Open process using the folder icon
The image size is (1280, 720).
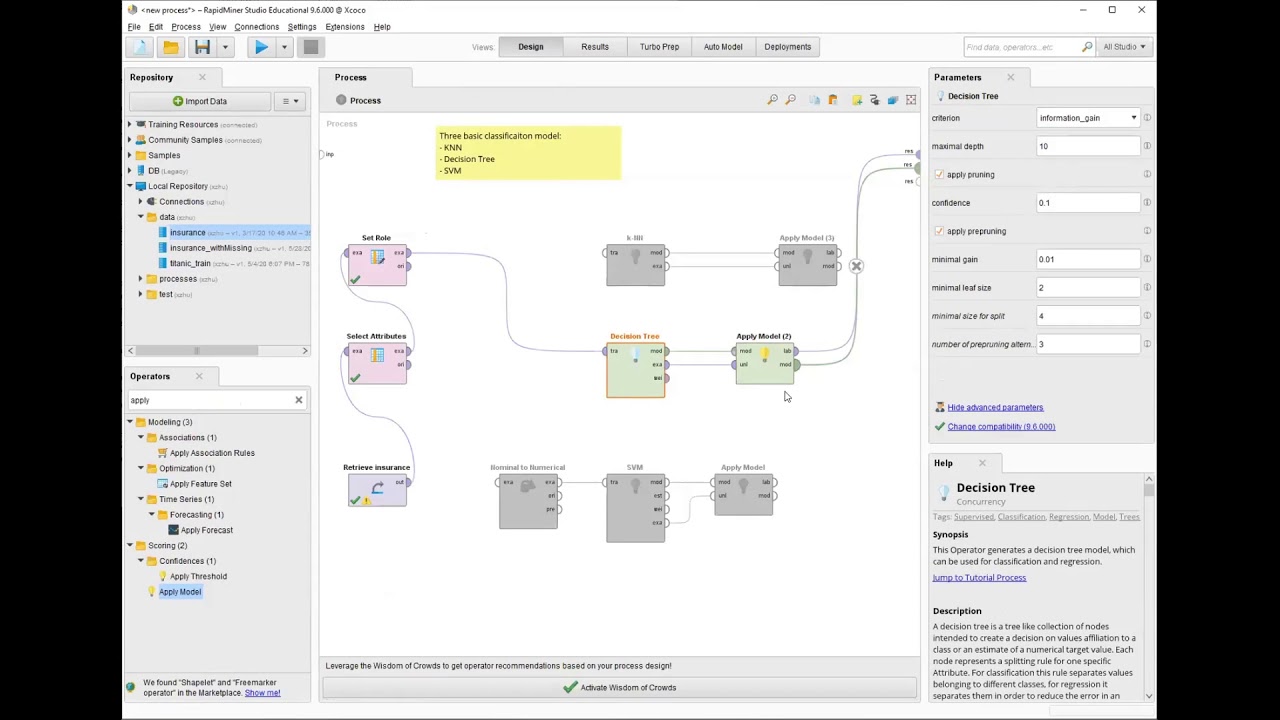tap(171, 47)
